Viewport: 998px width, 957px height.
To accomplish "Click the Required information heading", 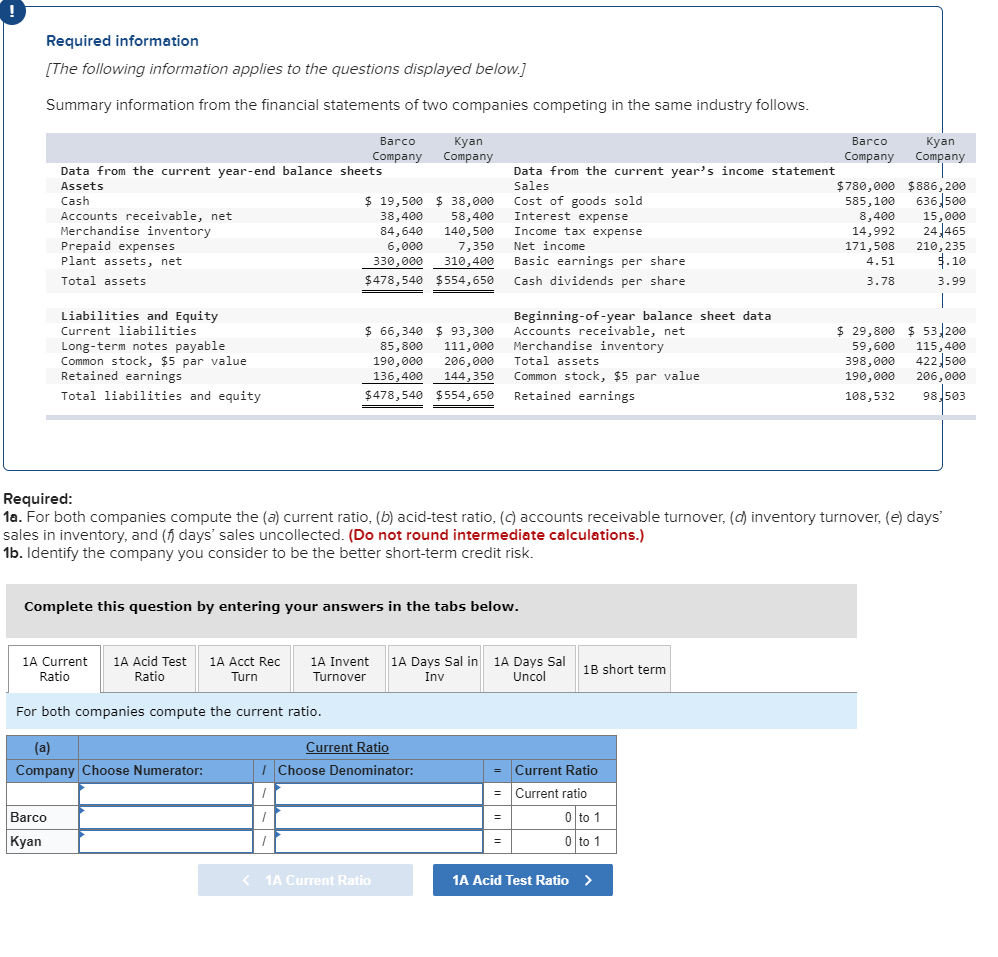I will (122, 41).
